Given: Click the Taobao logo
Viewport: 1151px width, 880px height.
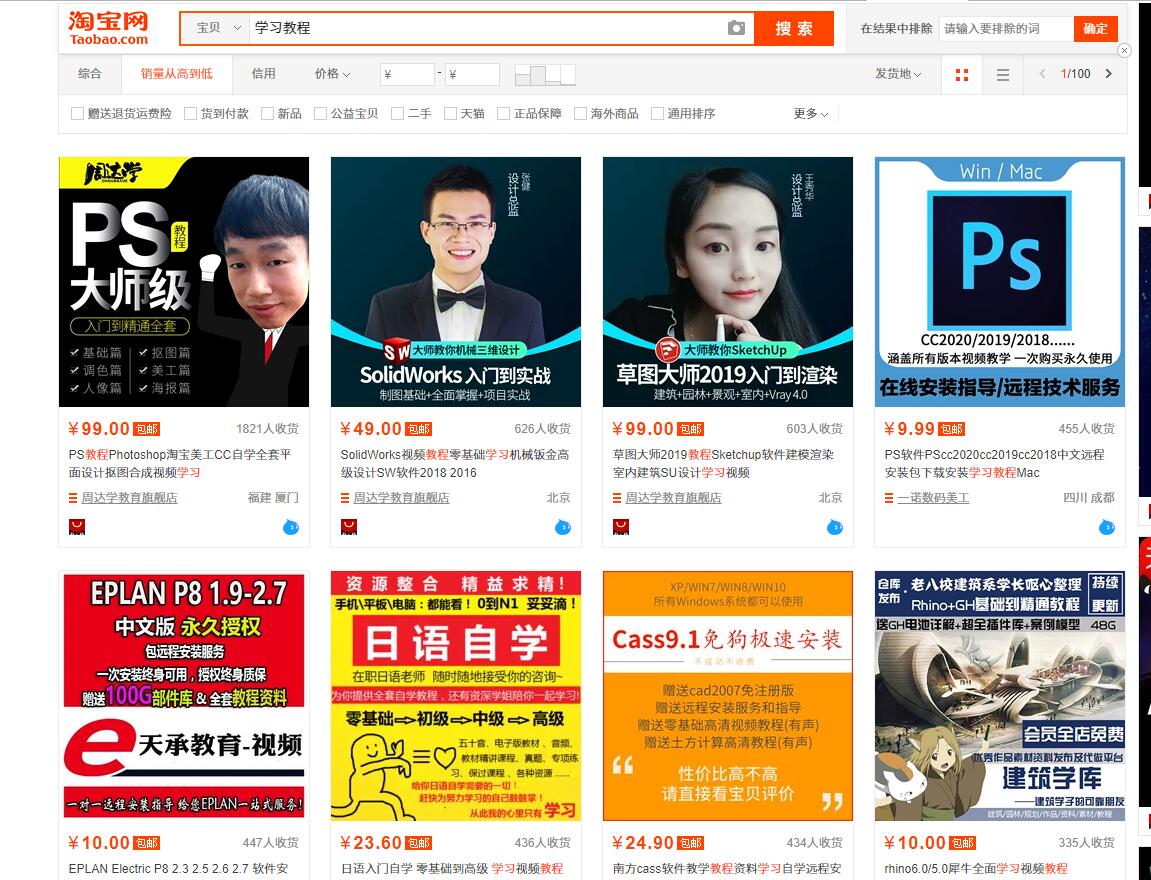Looking at the screenshot, I should [x=108, y=28].
